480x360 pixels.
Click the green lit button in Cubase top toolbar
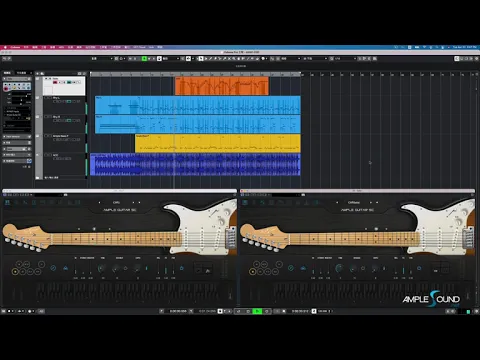pos(144,58)
